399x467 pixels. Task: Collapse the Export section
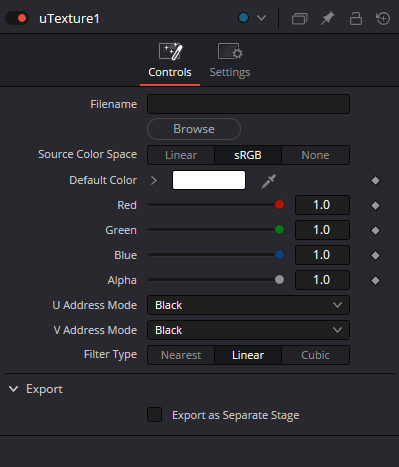click(14, 389)
